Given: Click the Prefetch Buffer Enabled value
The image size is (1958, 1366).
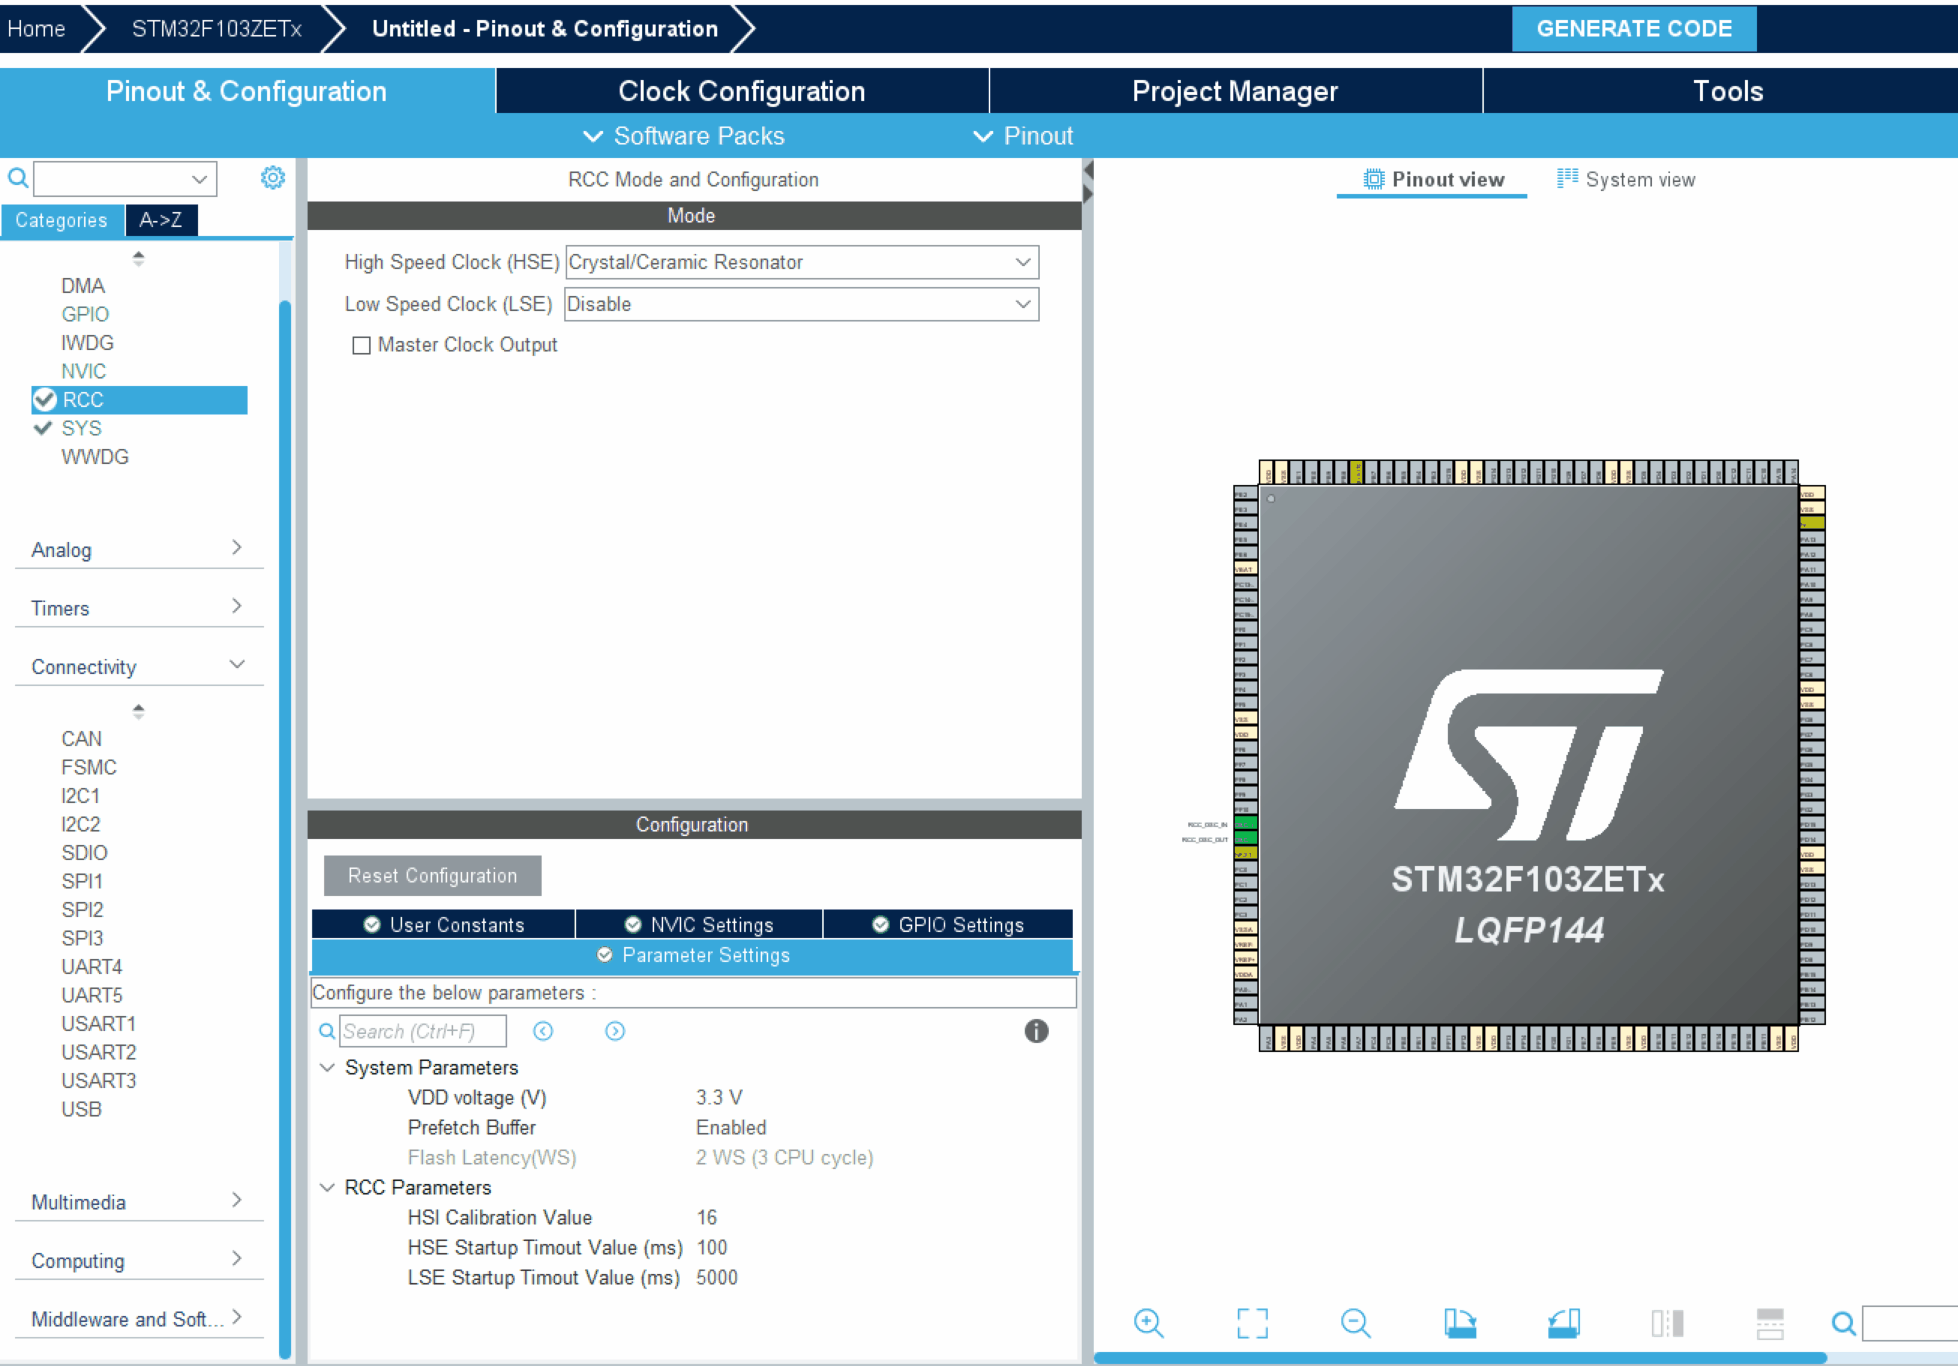Looking at the screenshot, I should point(731,1127).
